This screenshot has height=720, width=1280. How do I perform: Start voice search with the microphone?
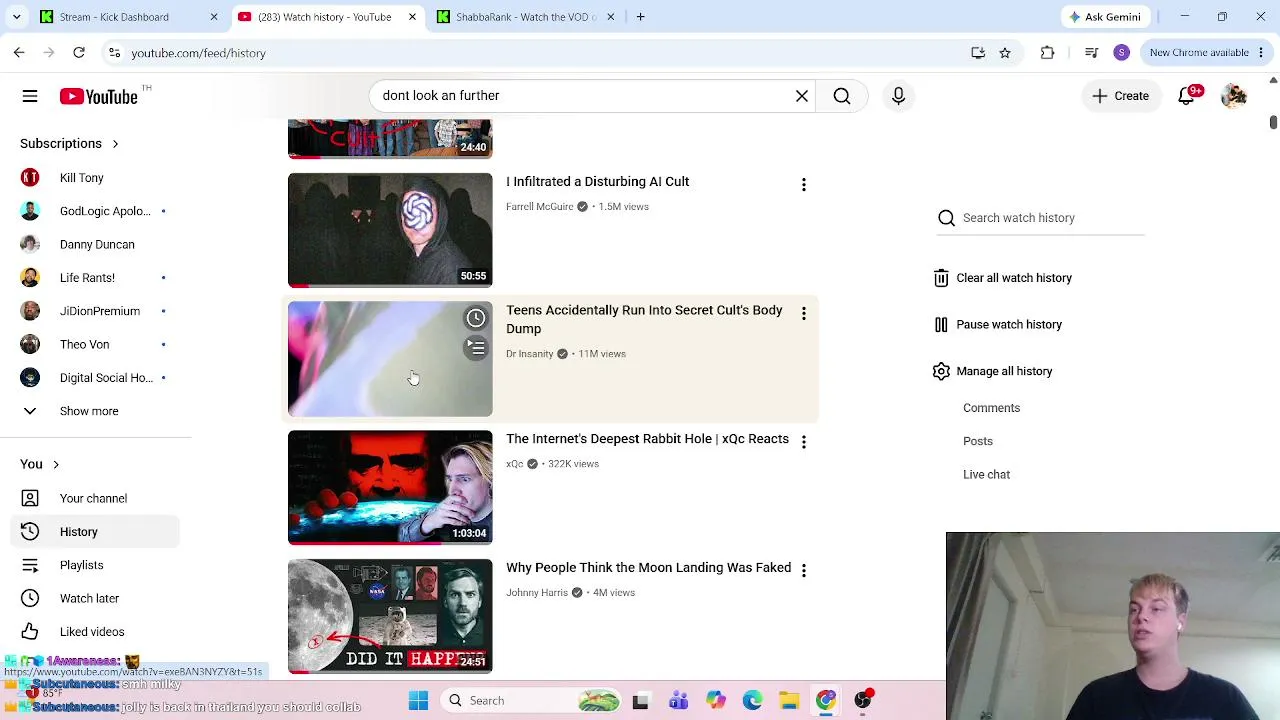tap(898, 96)
